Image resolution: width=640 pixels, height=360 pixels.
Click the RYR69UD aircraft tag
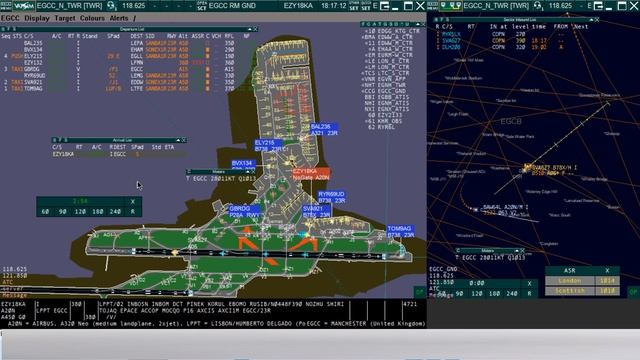coord(331,198)
